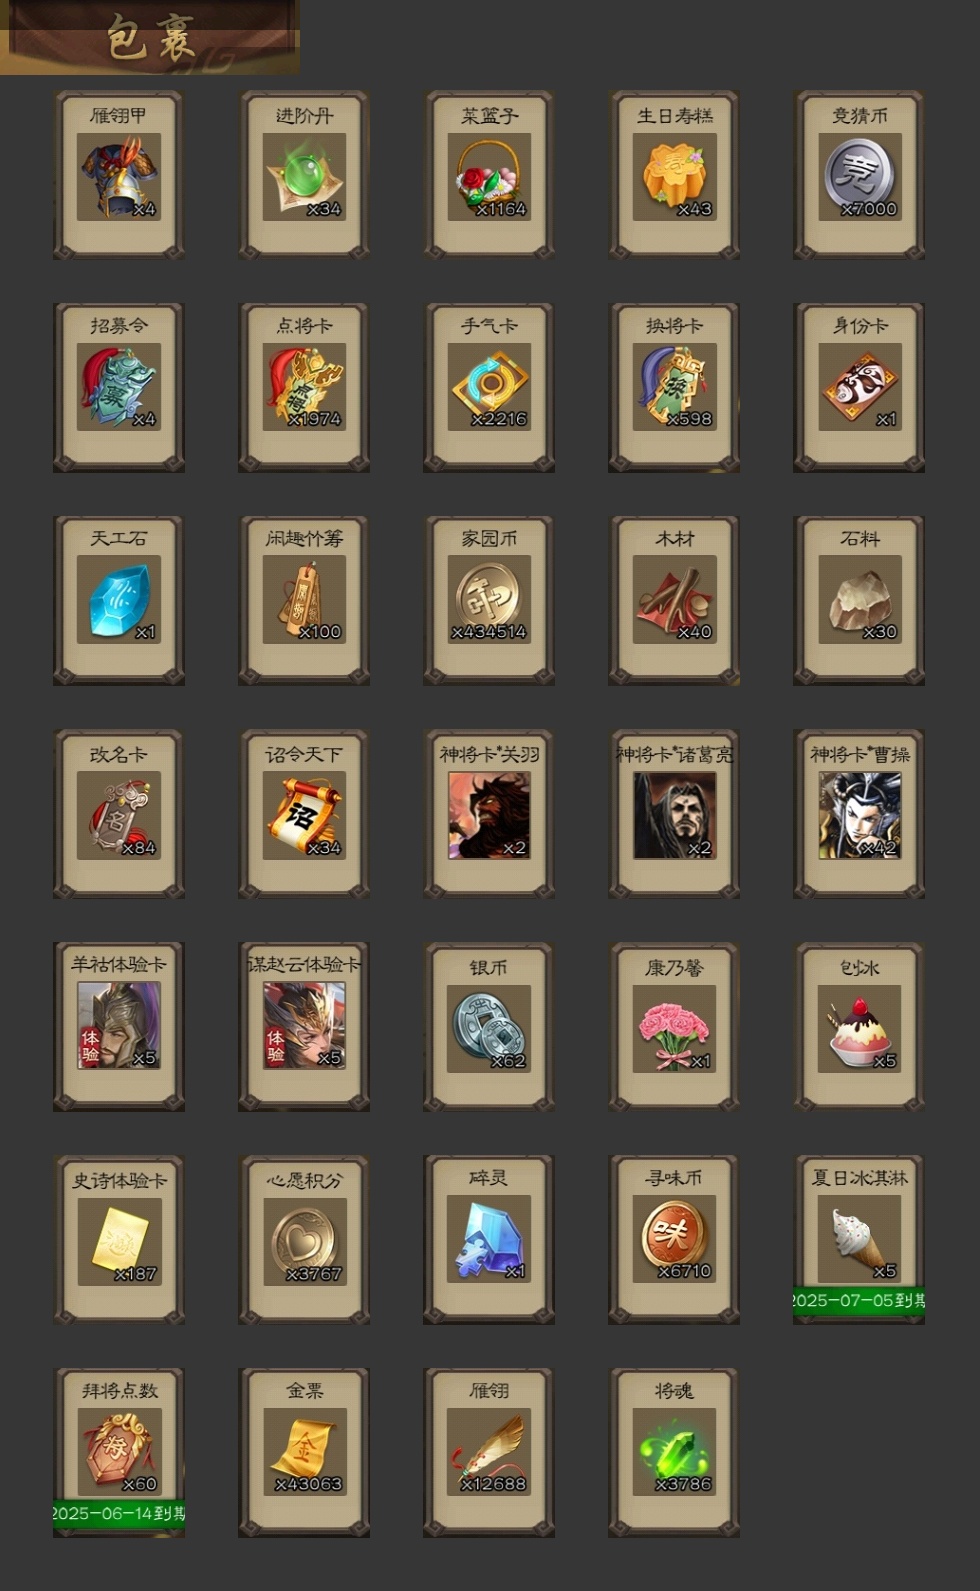Open the 改名卡 rename card
The height and width of the screenshot is (1591, 980).
pyautogui.click(x=119, y=814)
